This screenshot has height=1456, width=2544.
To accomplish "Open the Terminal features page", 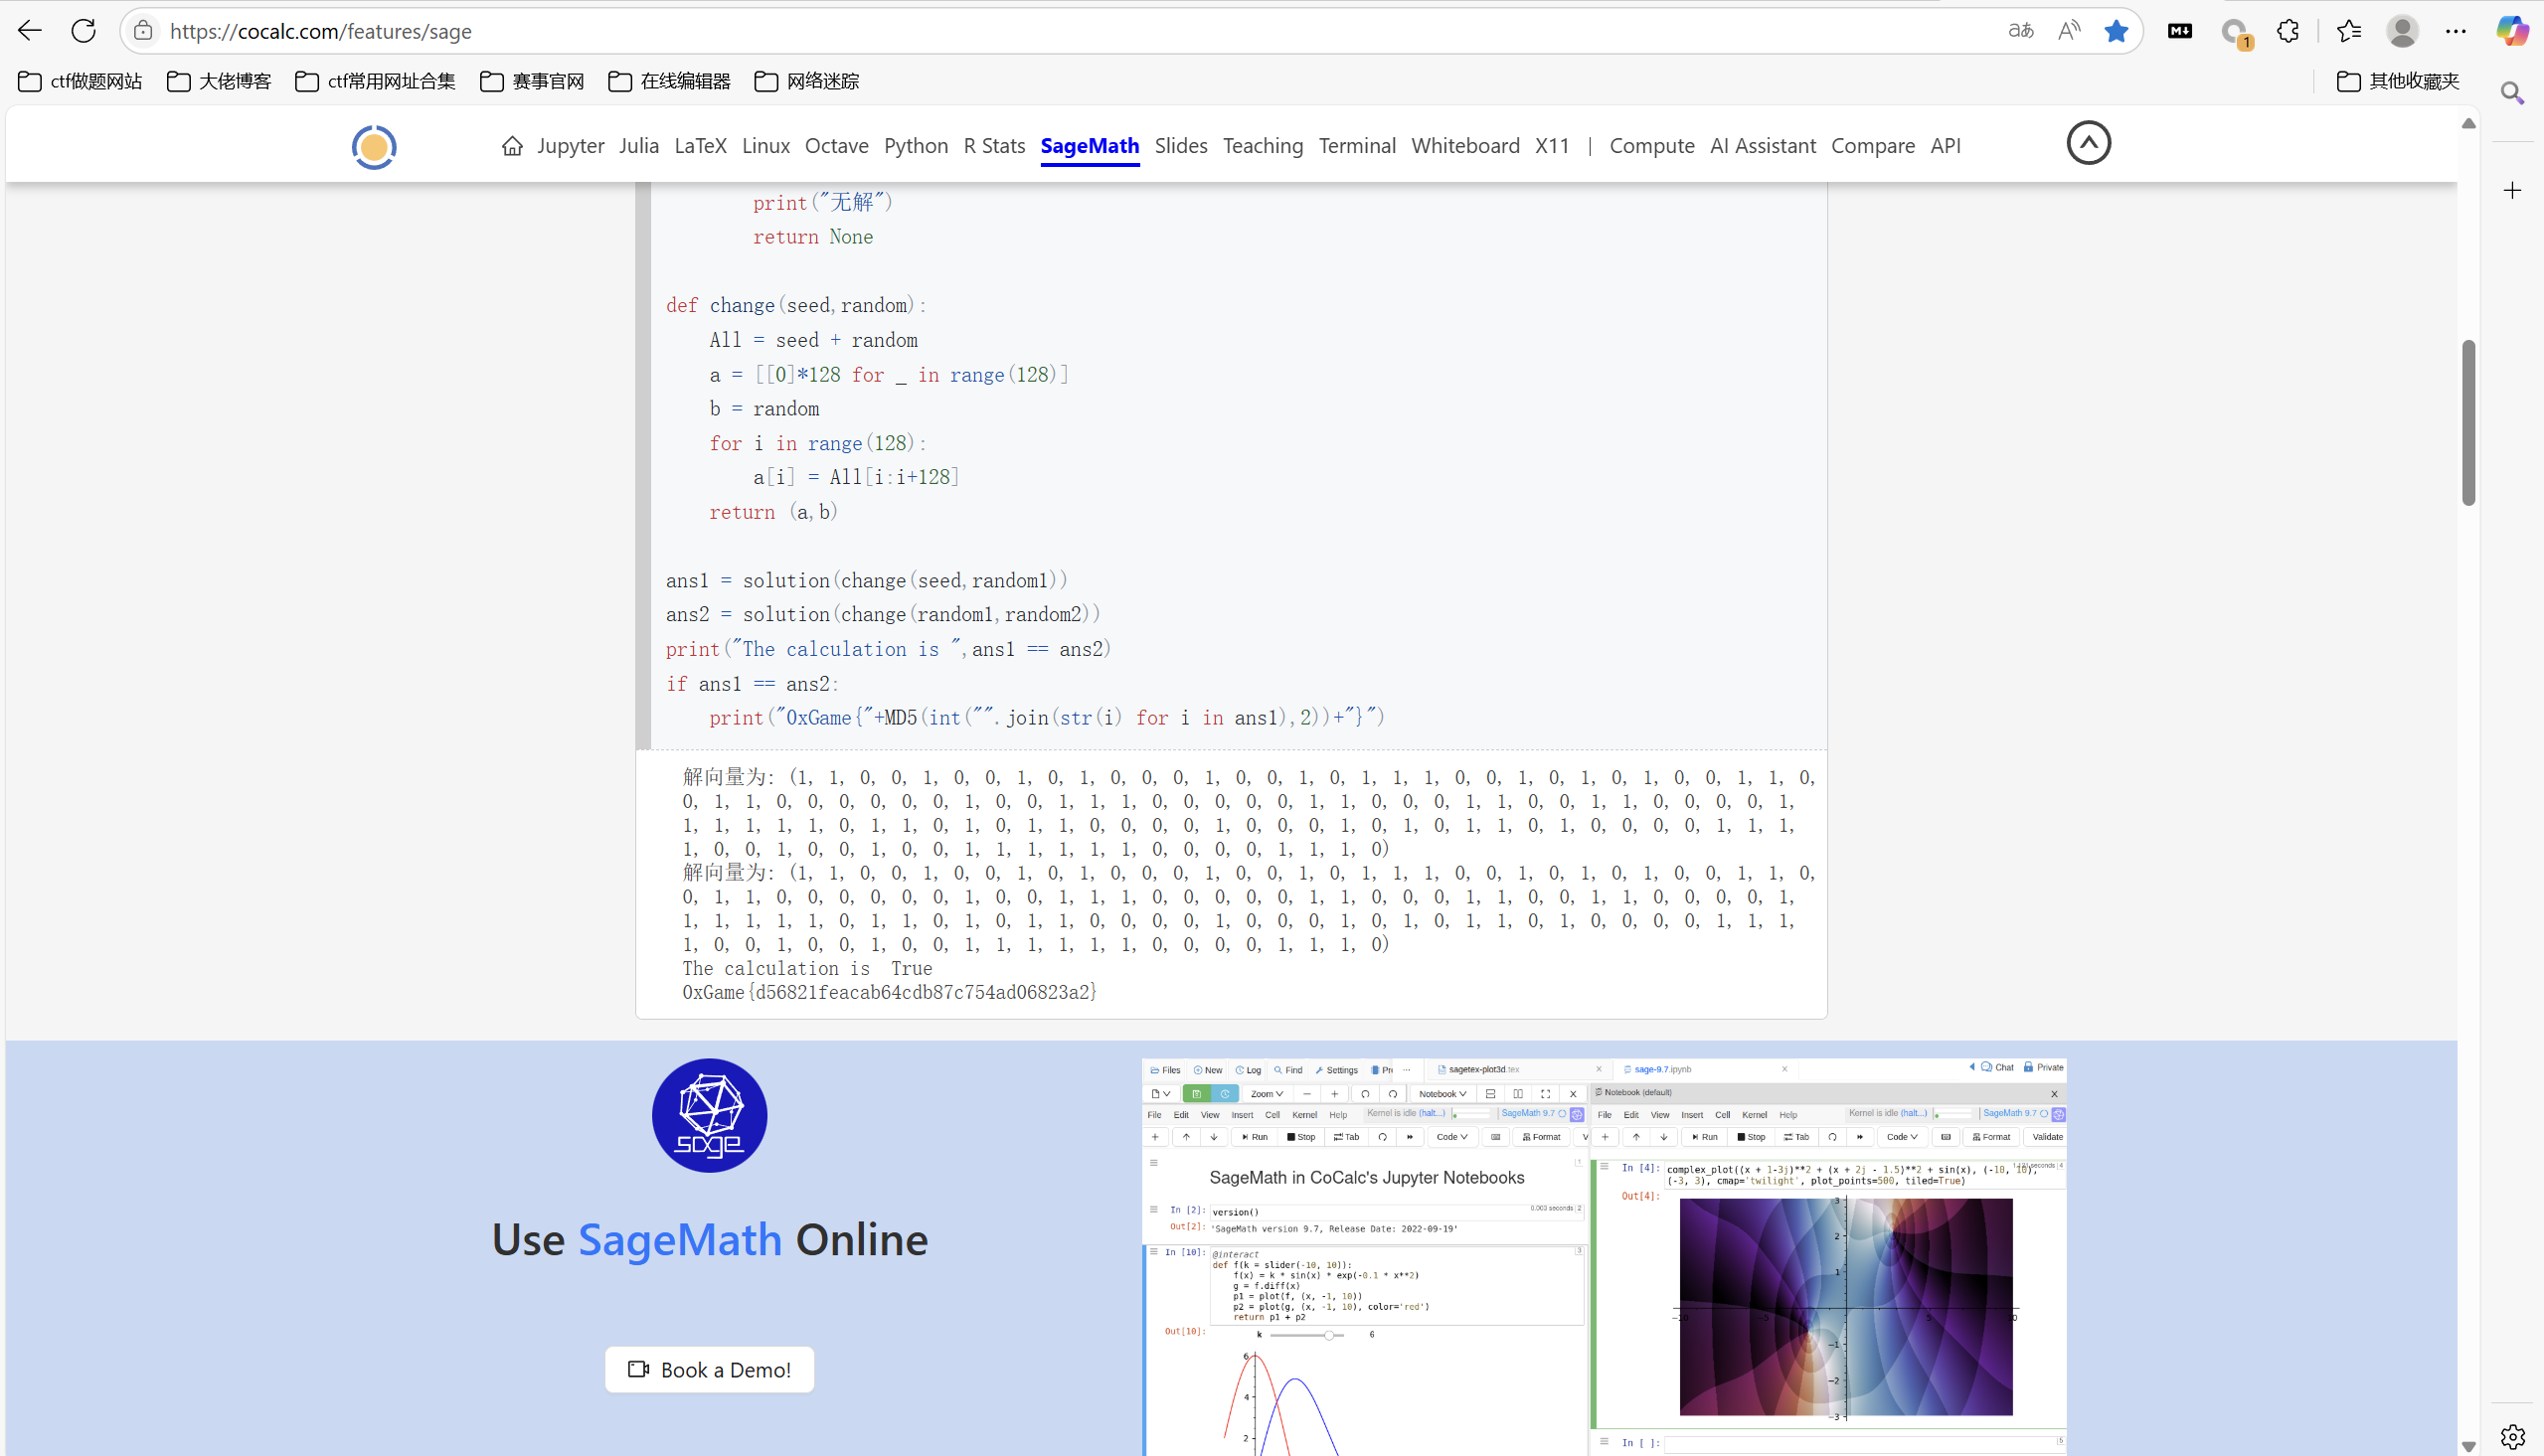I will (x=1357, y=146).
